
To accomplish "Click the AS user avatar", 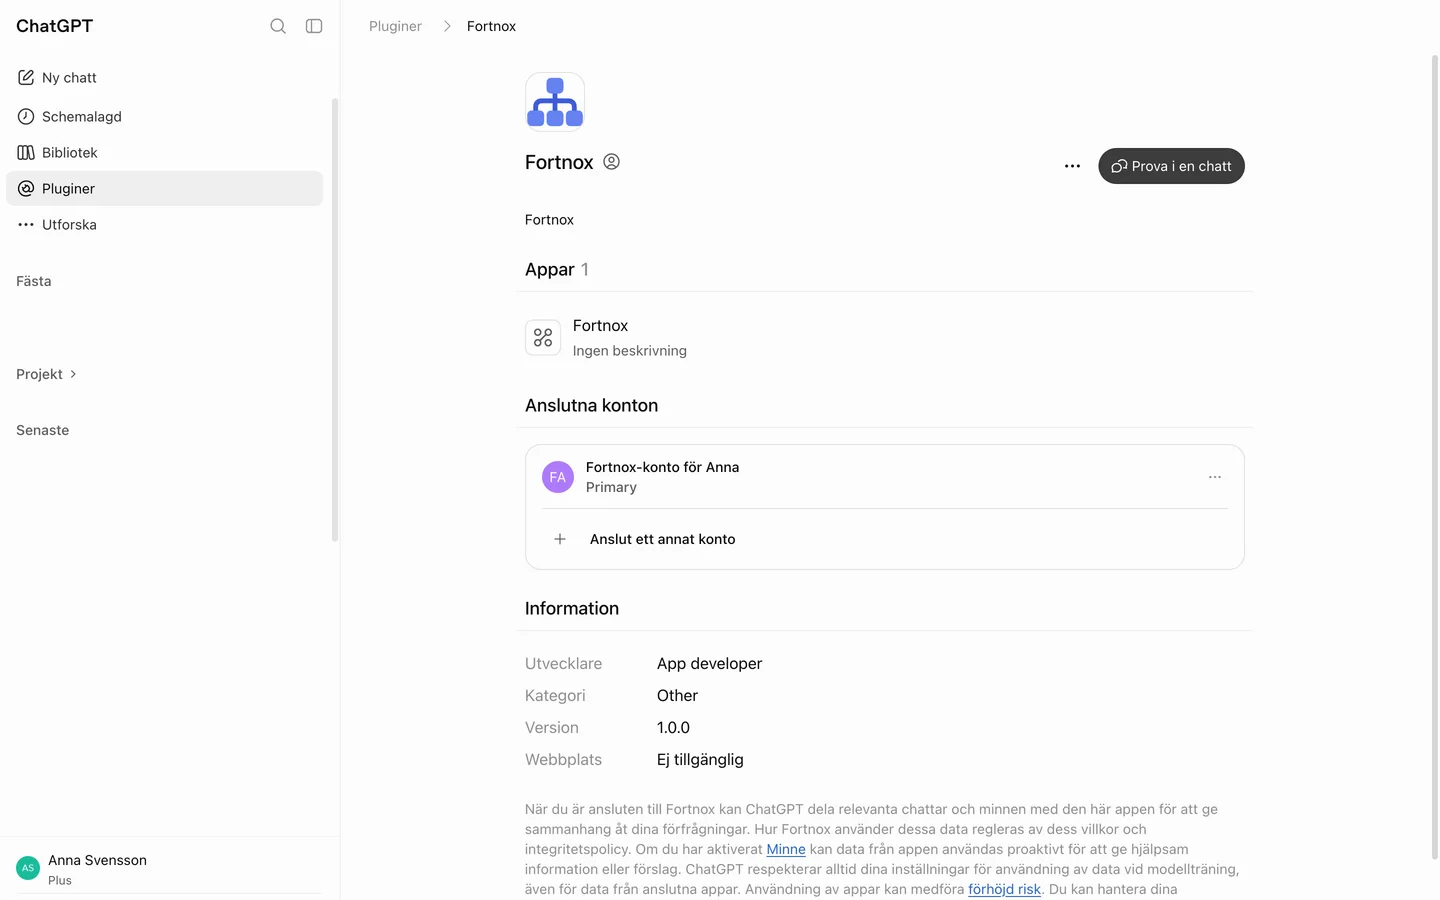I will coord(28,868).
